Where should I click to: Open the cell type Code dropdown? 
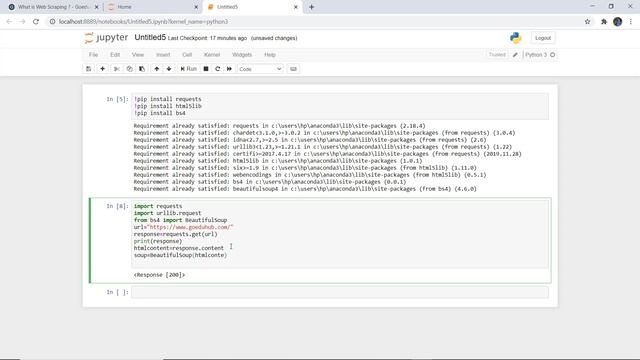click(260, 69)
